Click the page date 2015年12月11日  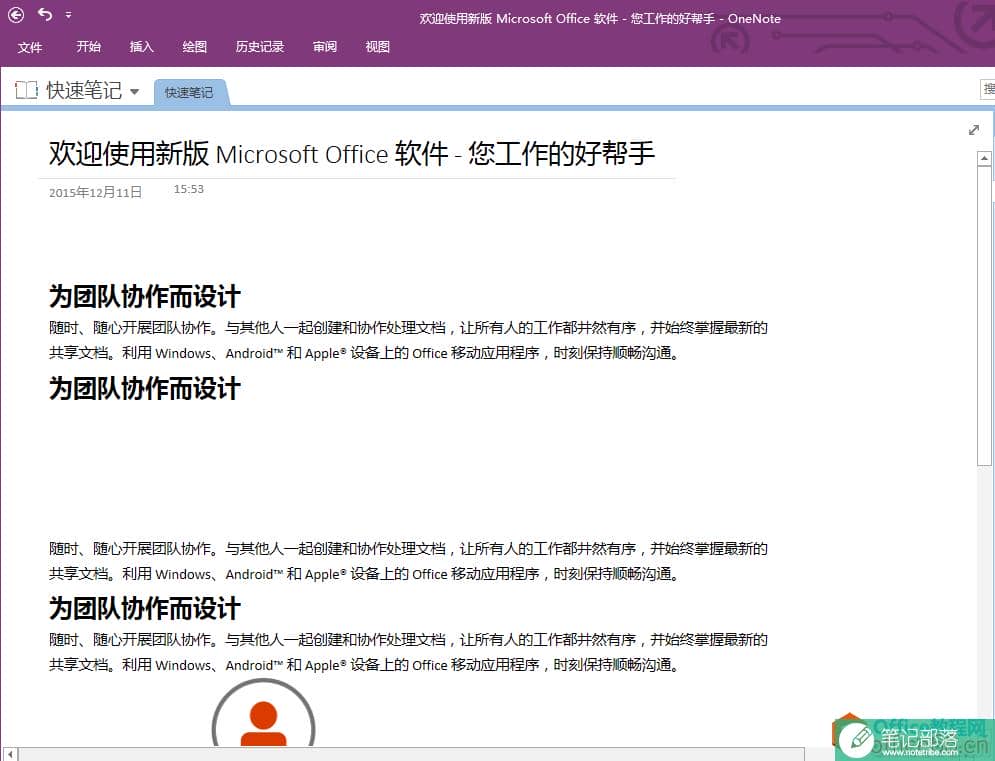coord(95,192)
